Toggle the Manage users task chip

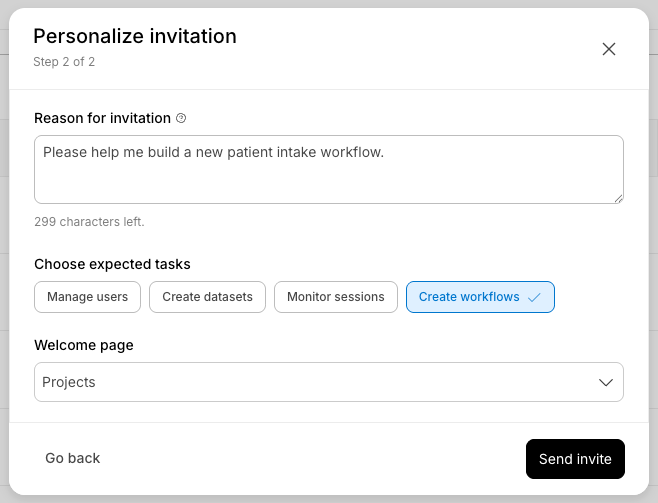click(x=87, y=297)
